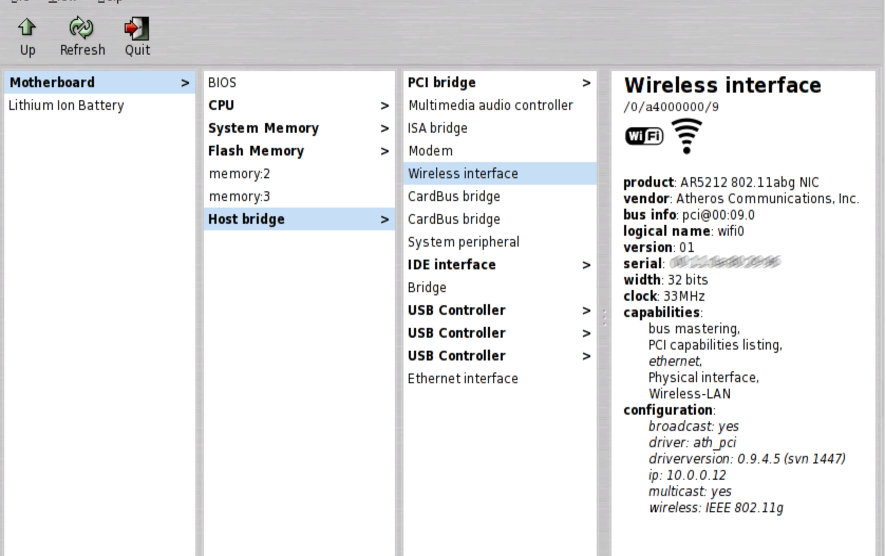
Task: Select Lithium Ion Battery entry
Action: pos(99,106)
